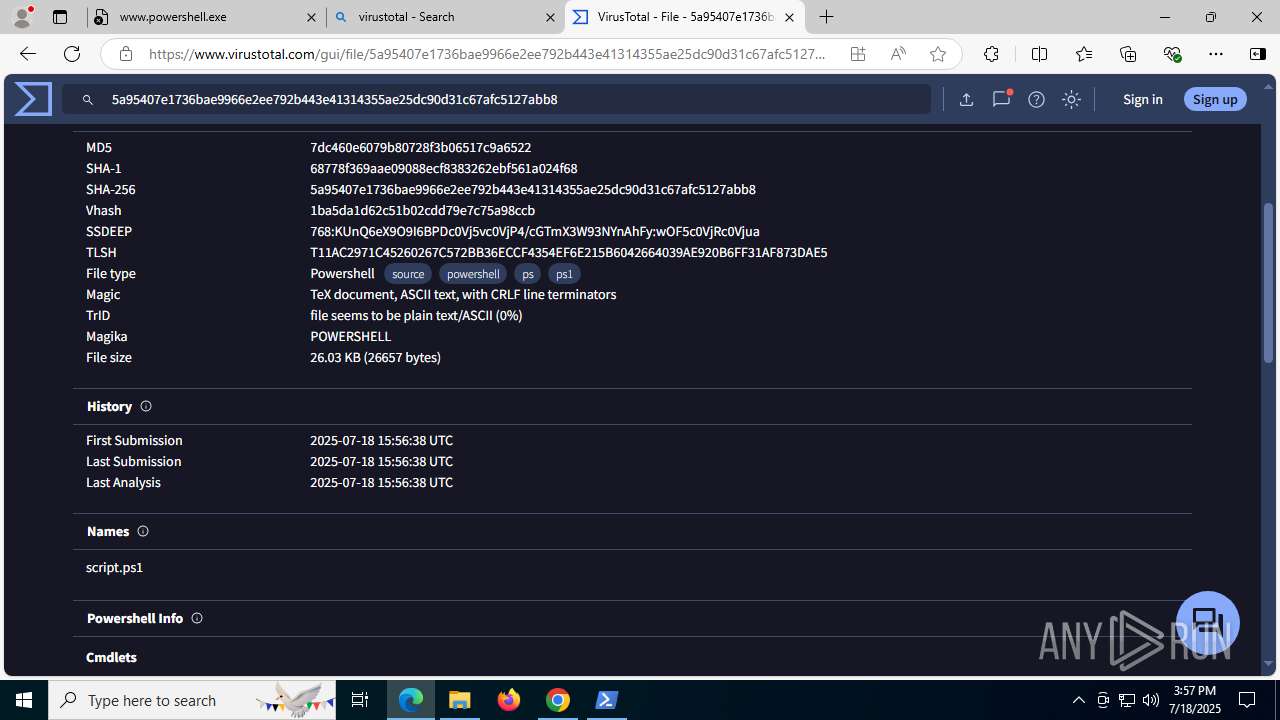The width and height of the screenshot is (1280, 720).
Task: Click the 'ps' file type tag
Action: pyautogui.click(x=528, y=274)
